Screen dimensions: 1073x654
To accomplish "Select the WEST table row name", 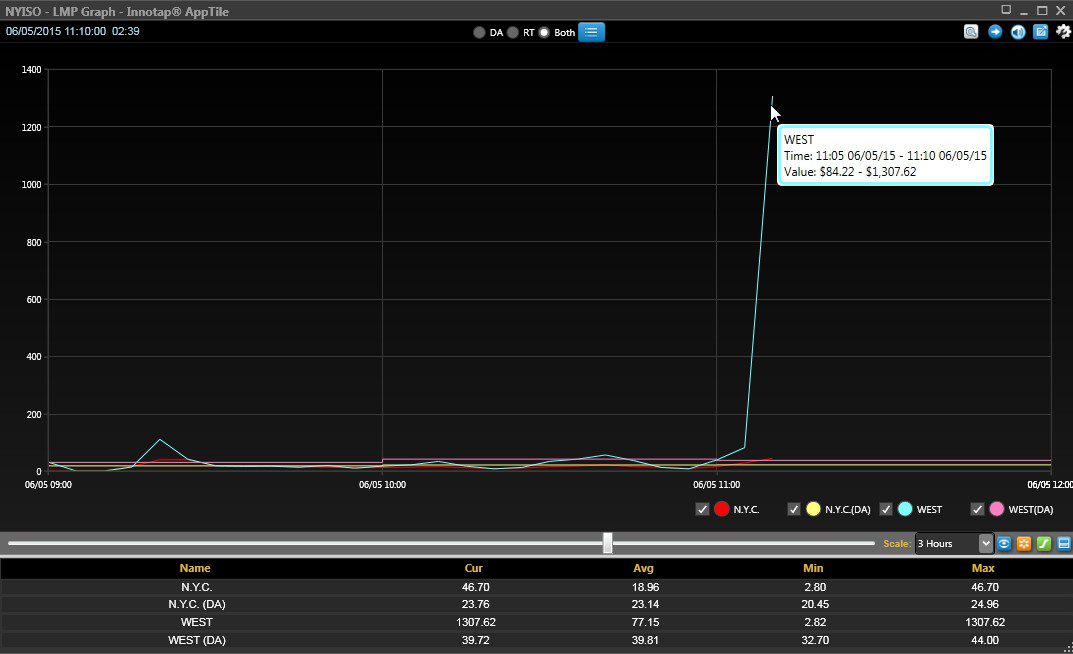I will [196, 622].
